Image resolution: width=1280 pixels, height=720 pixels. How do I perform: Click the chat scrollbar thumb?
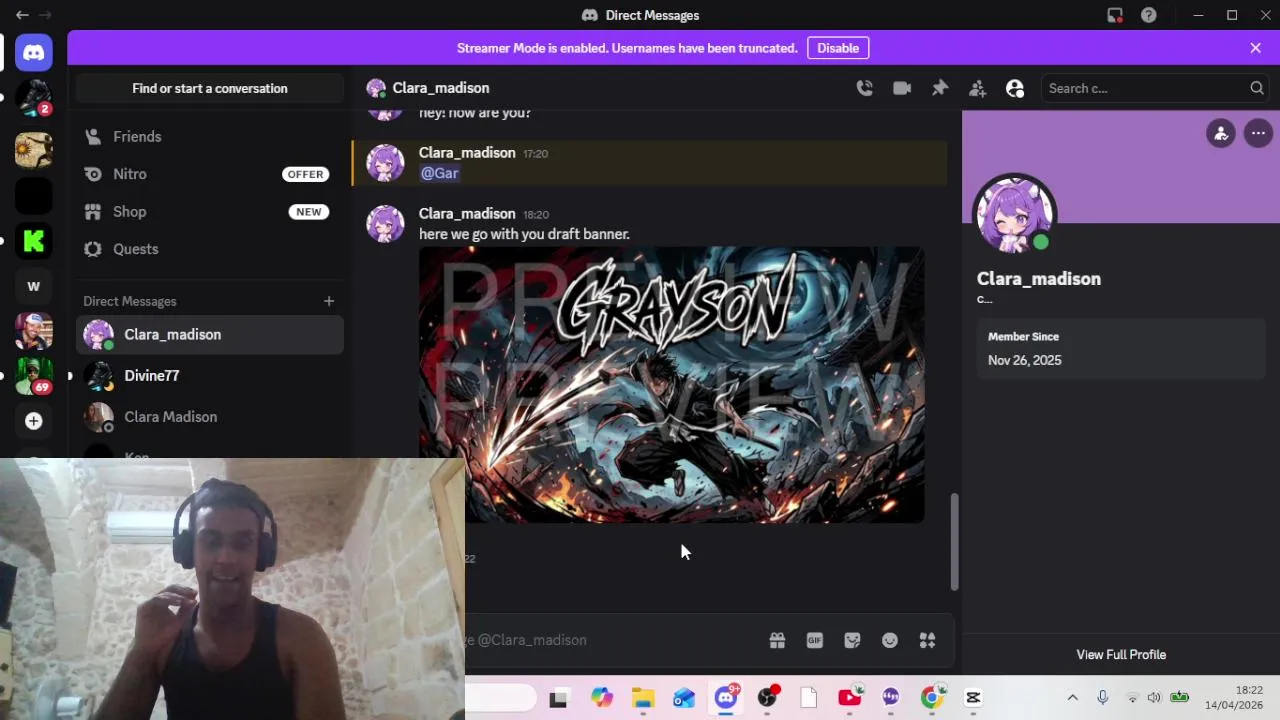point(955,541)
